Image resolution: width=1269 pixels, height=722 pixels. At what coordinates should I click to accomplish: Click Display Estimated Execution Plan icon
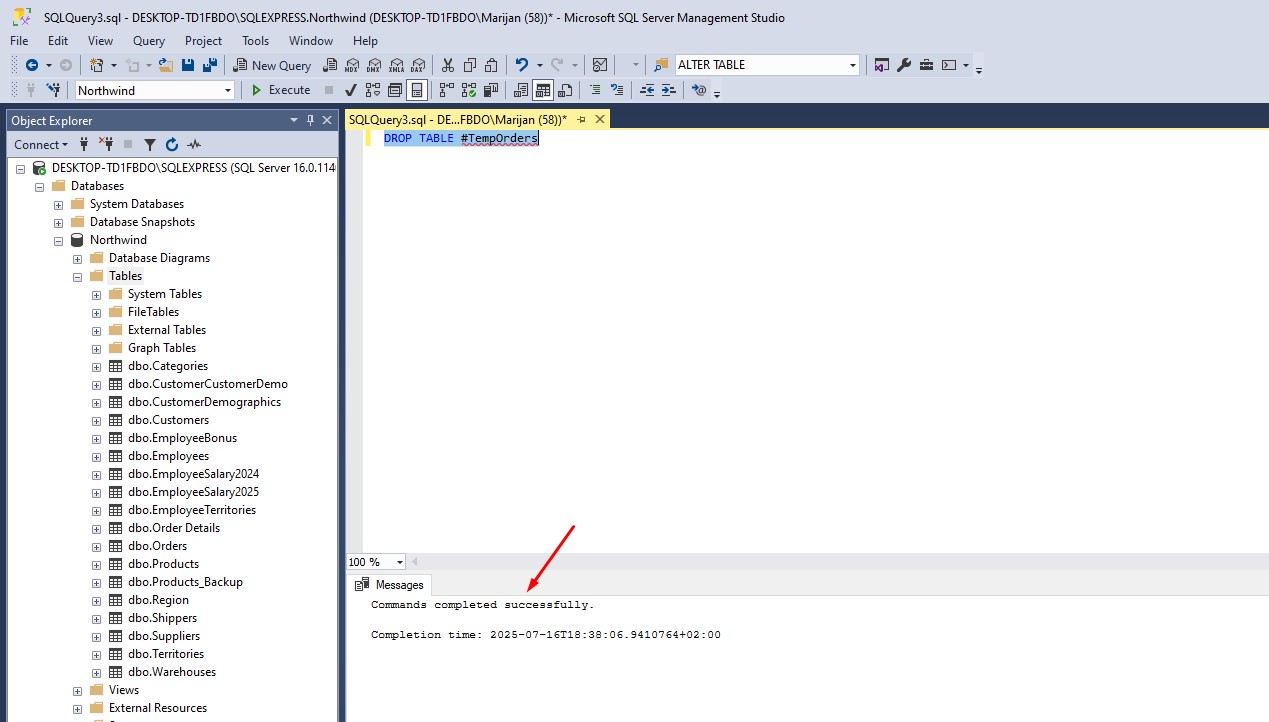373,90
